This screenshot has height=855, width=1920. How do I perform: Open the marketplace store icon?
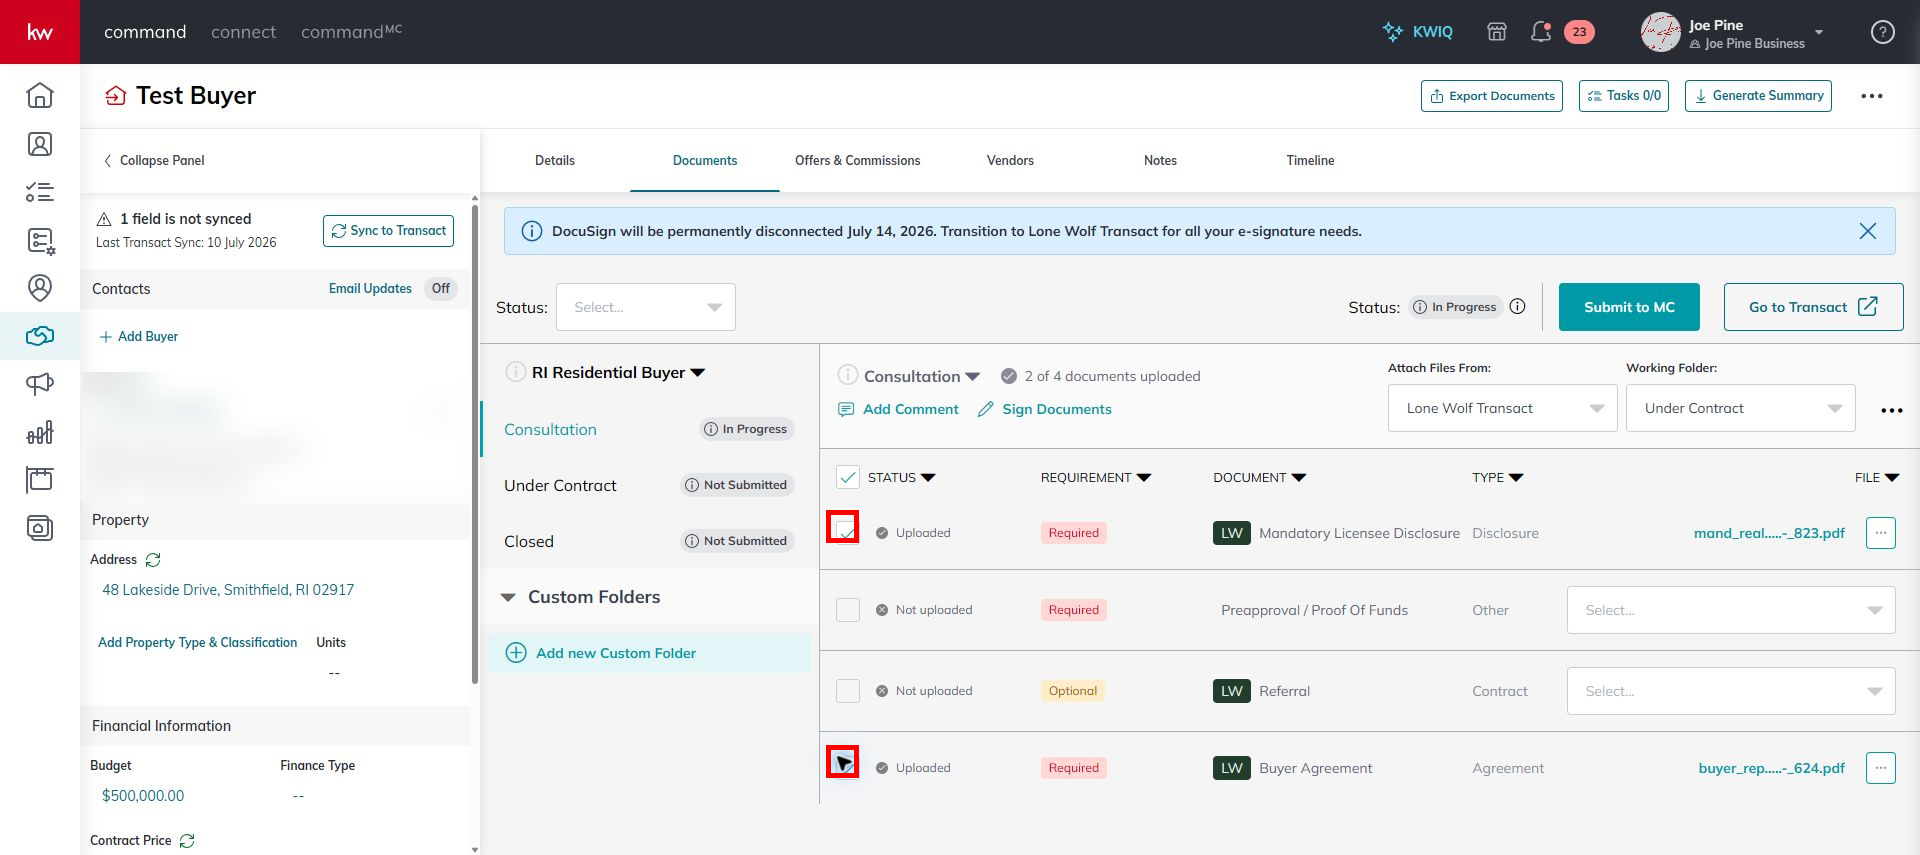[1497, 32]
